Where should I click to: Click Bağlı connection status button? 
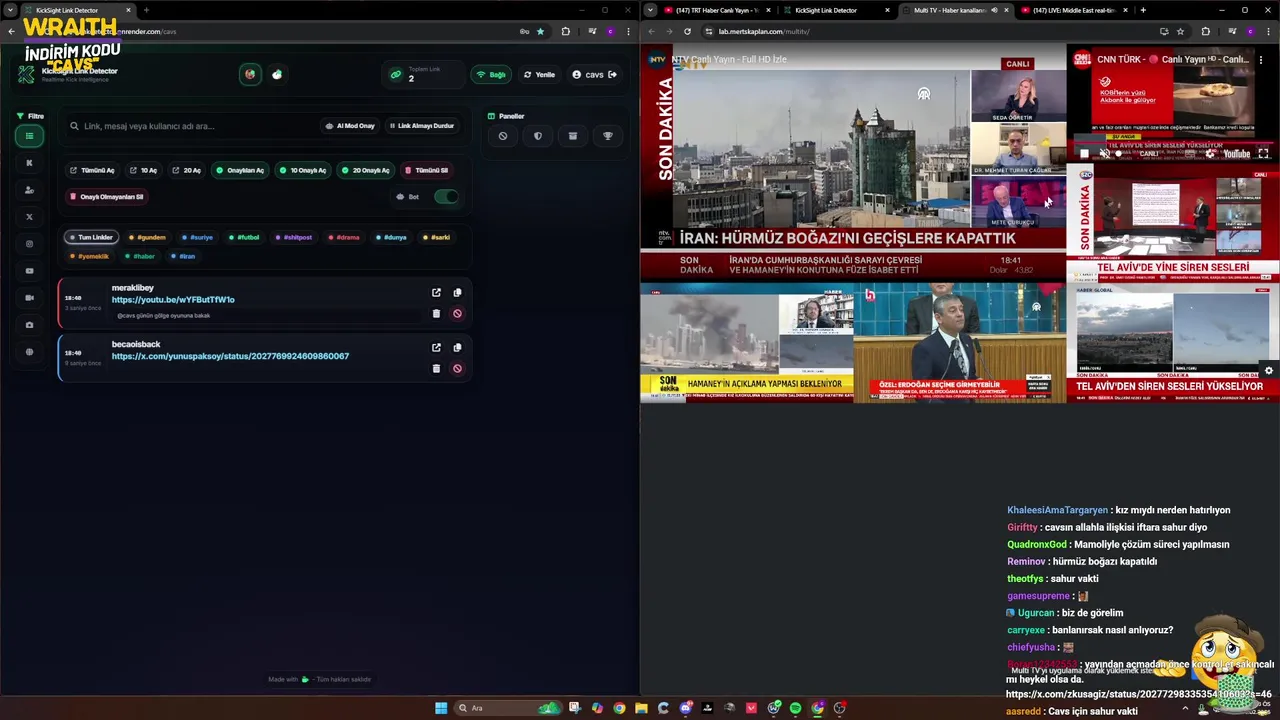click(490, 74)
